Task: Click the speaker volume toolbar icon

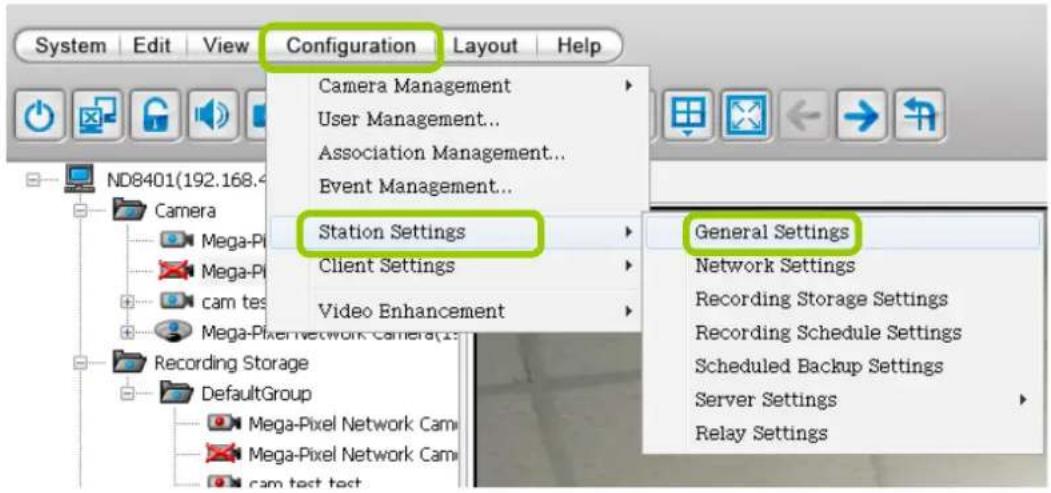Action: point(212,115)
